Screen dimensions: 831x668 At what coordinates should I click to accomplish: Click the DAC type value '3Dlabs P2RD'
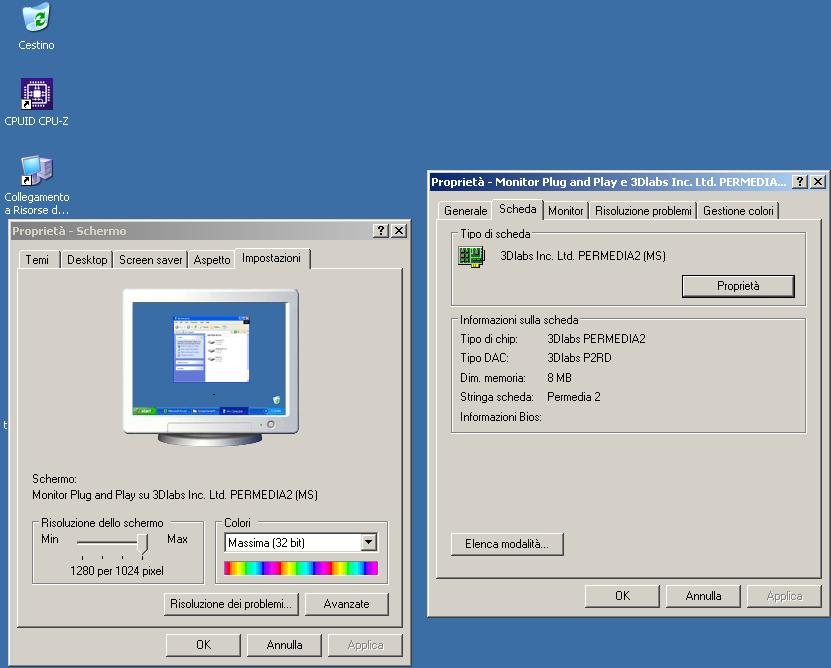click(x=579, y=358)
